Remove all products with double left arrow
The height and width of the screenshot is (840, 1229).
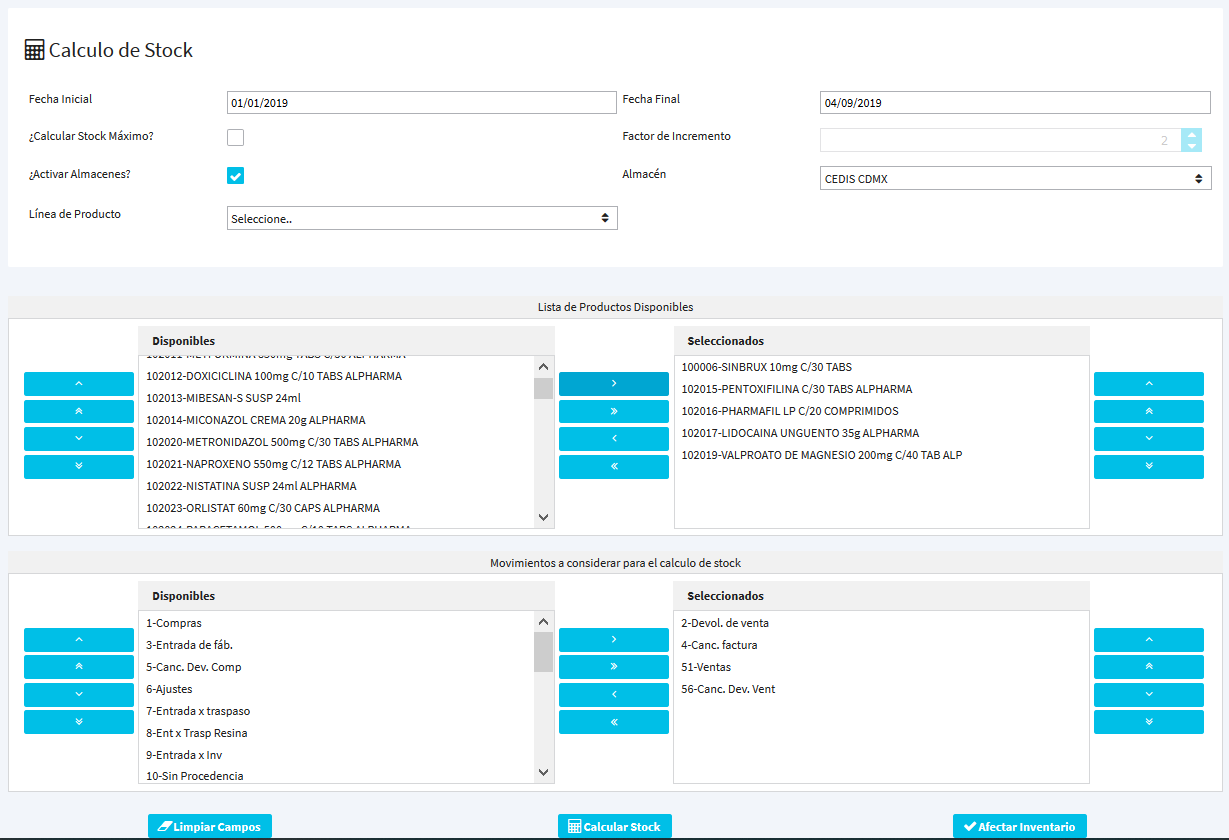(x=613, y=467)
